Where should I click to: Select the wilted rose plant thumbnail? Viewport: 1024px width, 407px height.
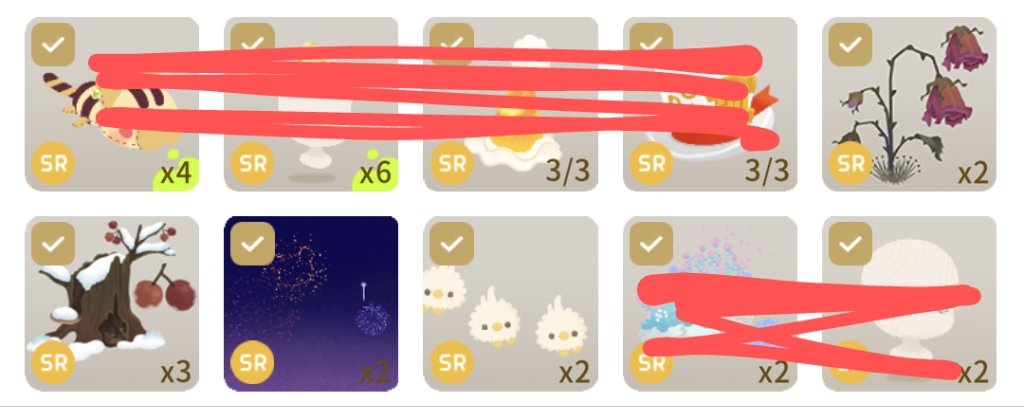click(x=908, y=104)
